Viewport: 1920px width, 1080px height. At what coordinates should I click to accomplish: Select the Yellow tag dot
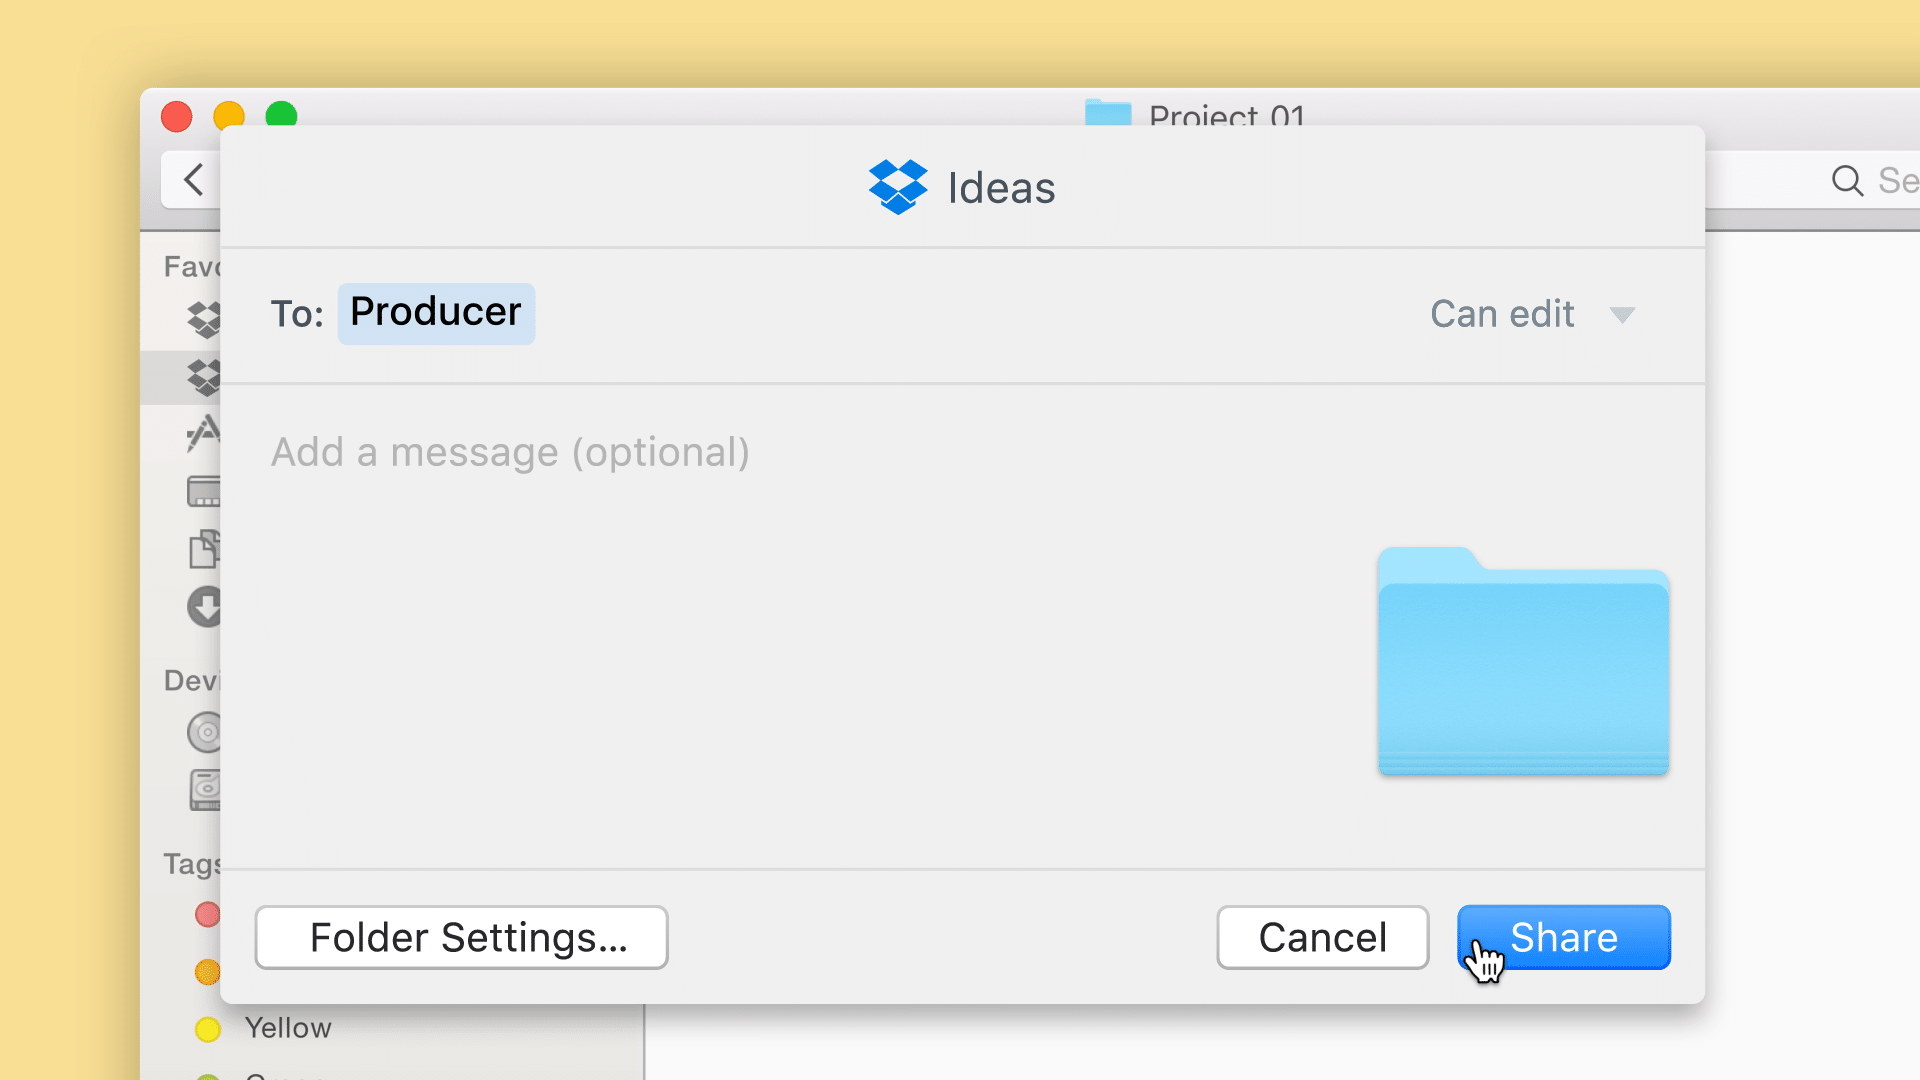point(208,1029)
